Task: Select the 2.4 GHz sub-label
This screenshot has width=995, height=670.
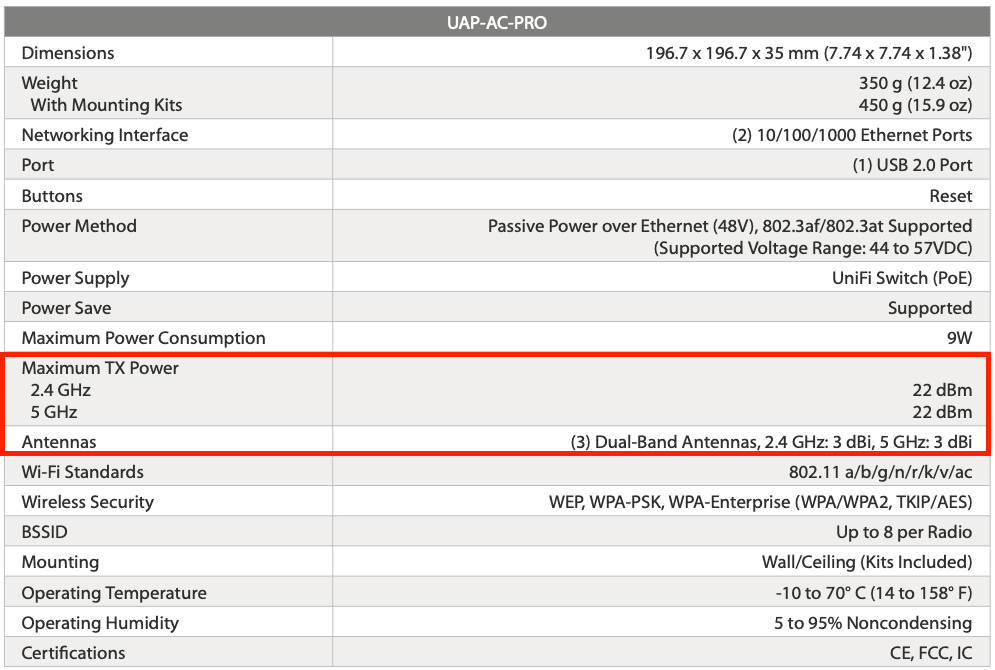Action: [60, 390]
